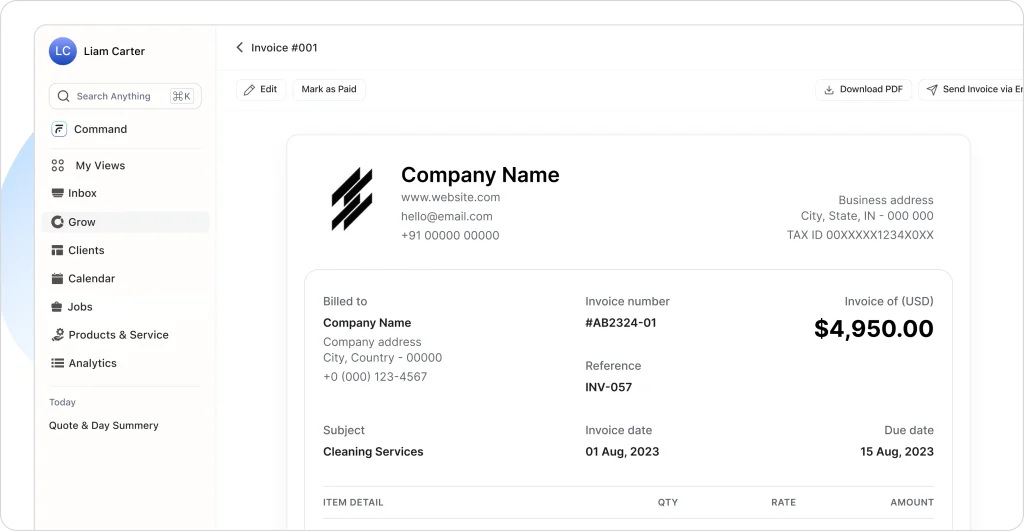Click the Invoice #001 page title
The height and width of the screenshot is (531, 1024).
[284, 48]
